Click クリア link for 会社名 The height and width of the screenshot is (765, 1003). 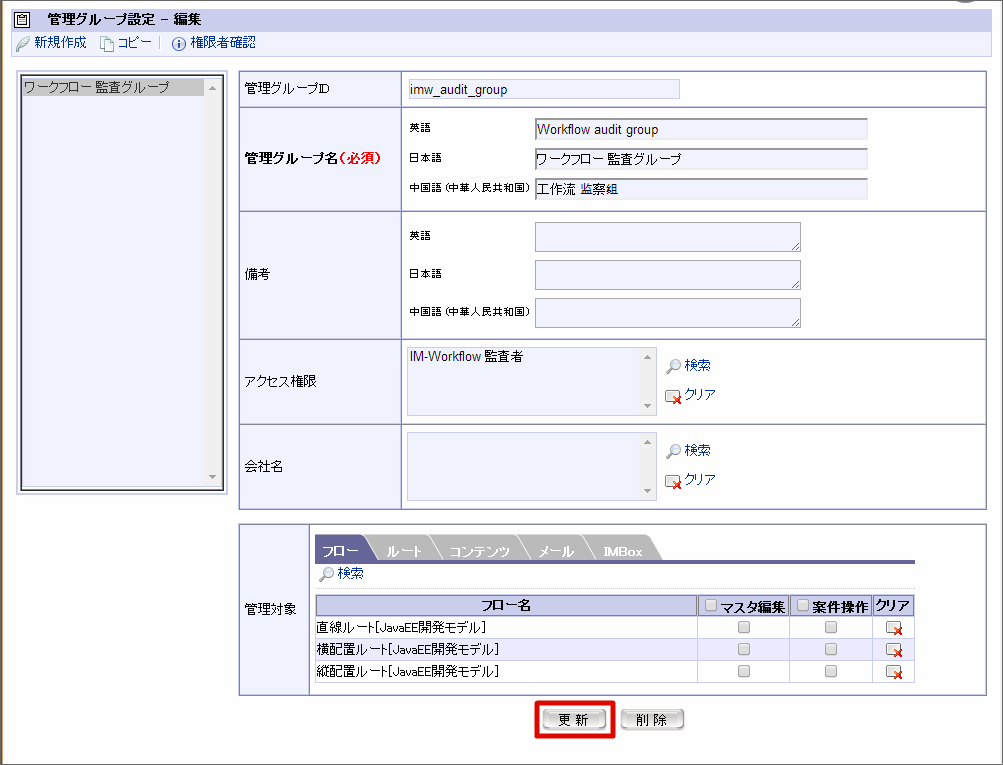tap(700, 480)
